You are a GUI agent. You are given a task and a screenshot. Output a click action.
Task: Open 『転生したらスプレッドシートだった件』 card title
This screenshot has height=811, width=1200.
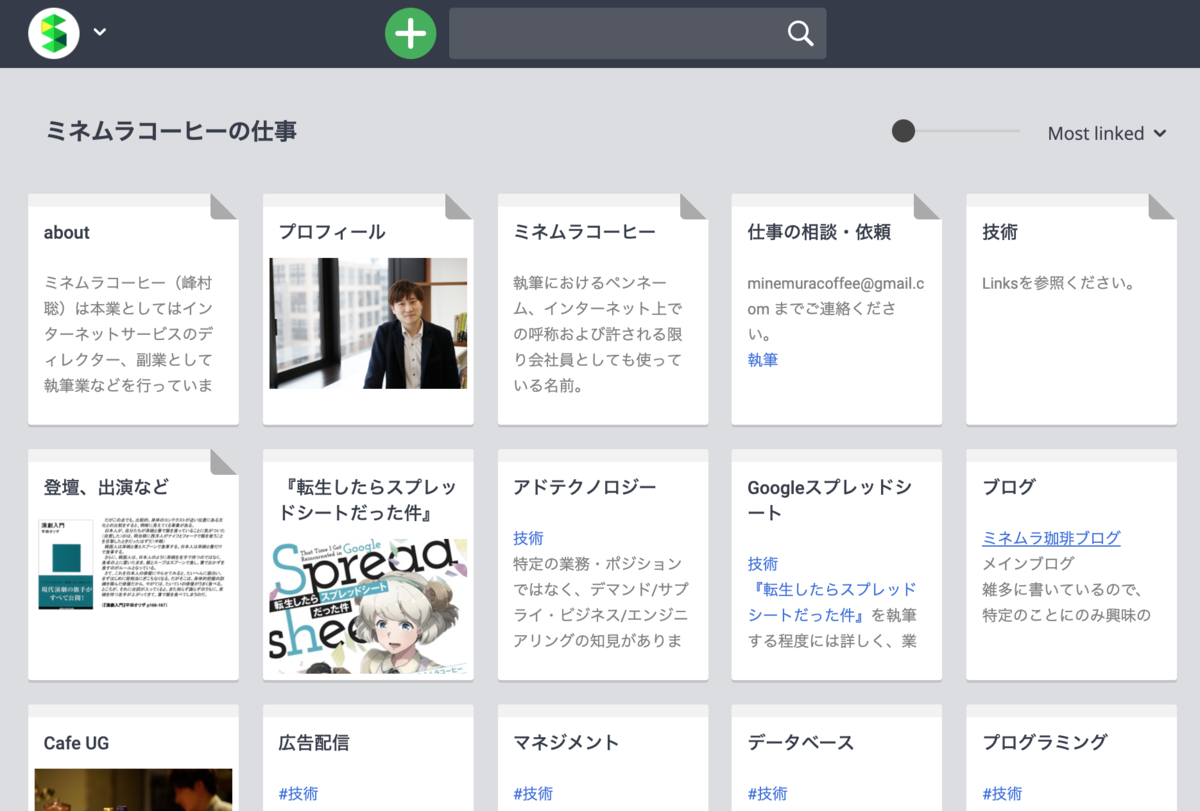coord(368,500)
